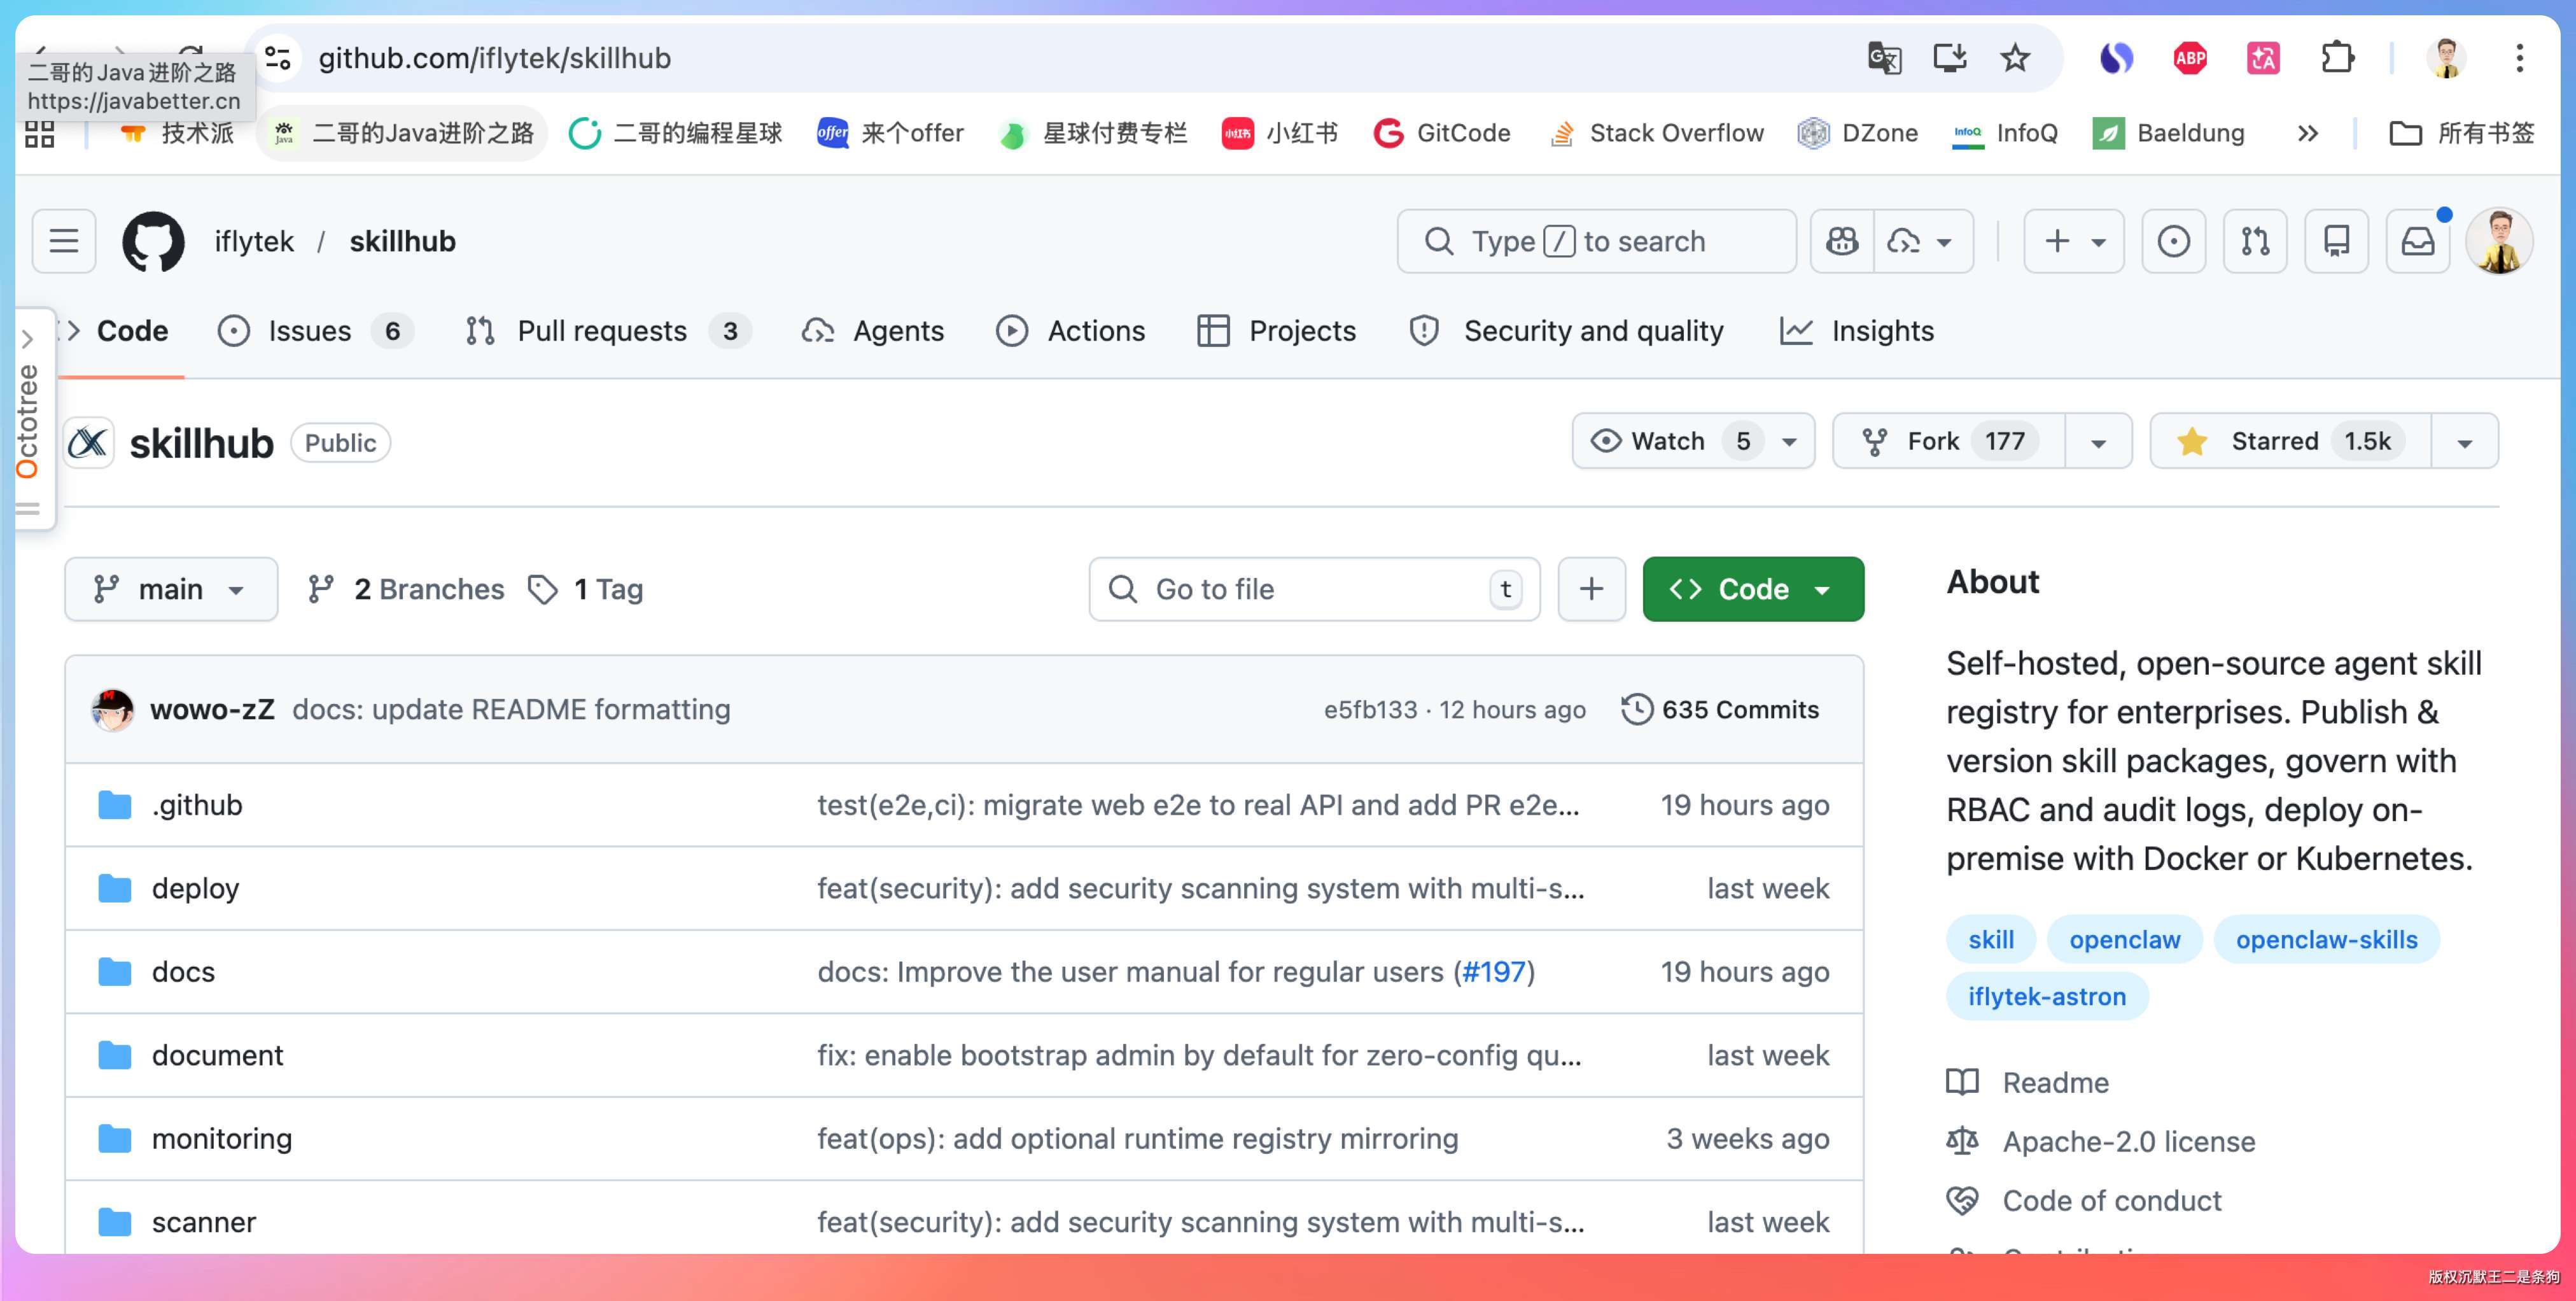The image size is (2576, 1301).
Task: Click the Adblock Plus extension icon
Action: coord(2189,58)
